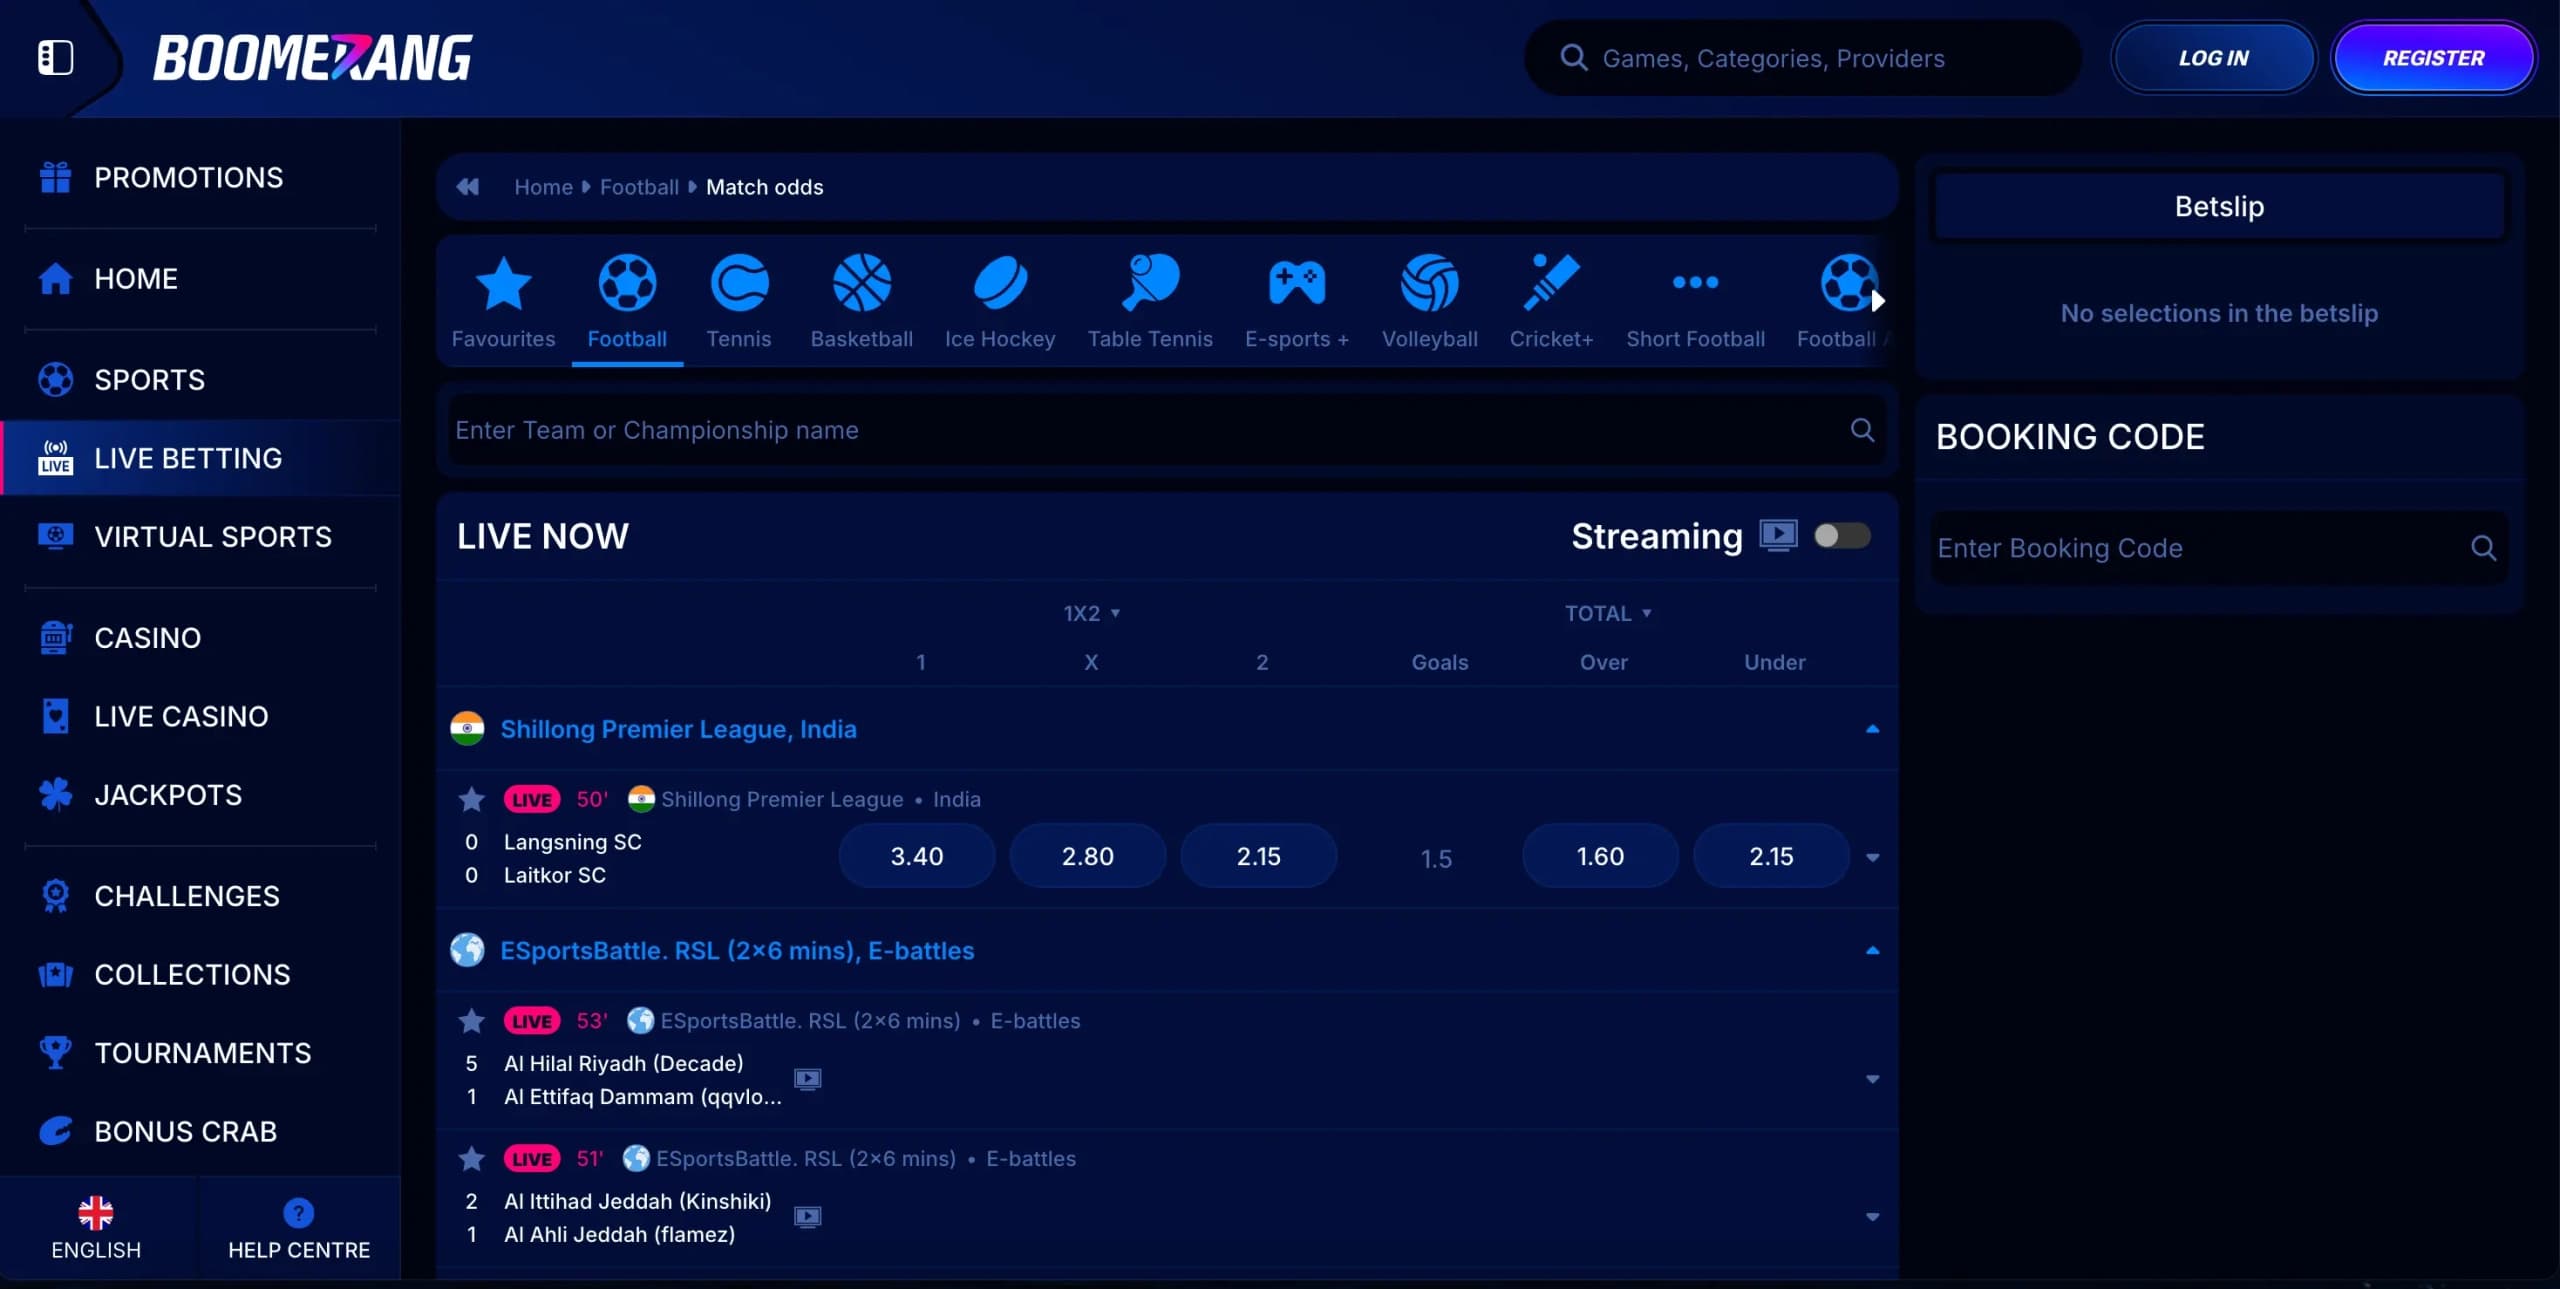
Task: Click the REGISTER button
Action: (2434, 57)
